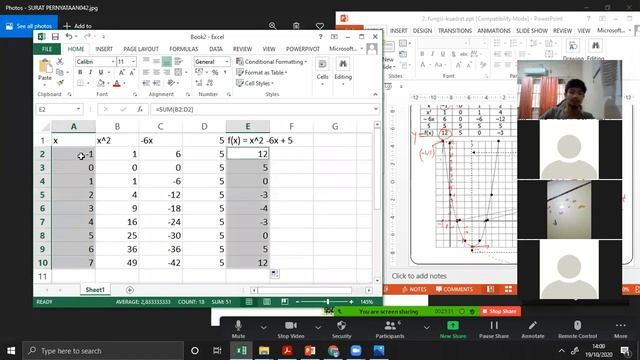The width and height of the screenshot is (640, 360).
Task: Click the Save icon in Excel title bar
Action: (55, 37)
